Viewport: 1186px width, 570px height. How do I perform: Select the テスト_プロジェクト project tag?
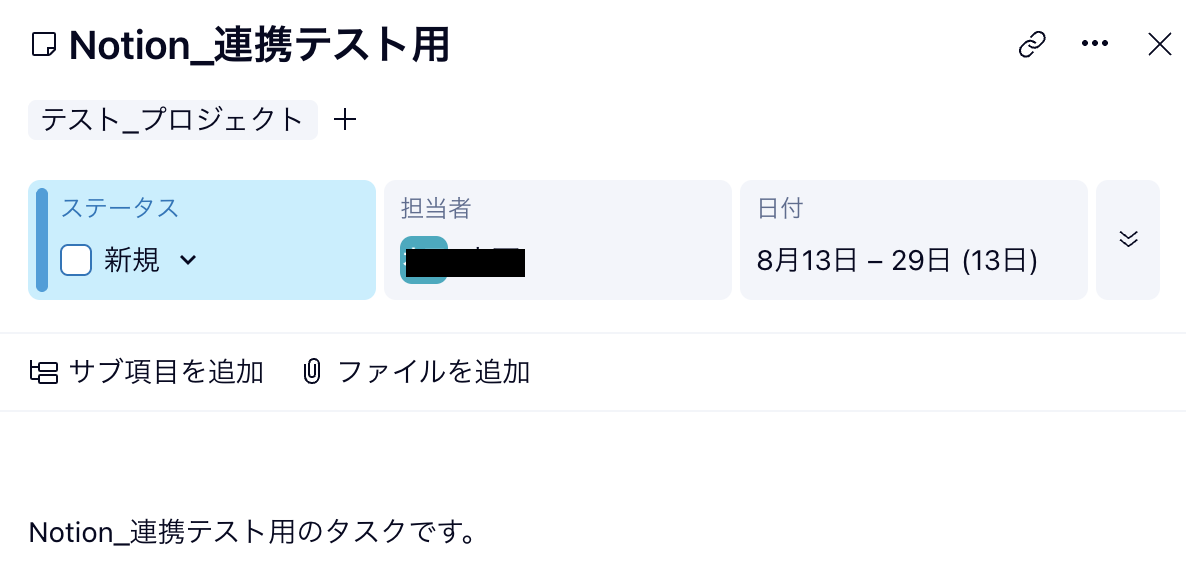coord(172,120)
